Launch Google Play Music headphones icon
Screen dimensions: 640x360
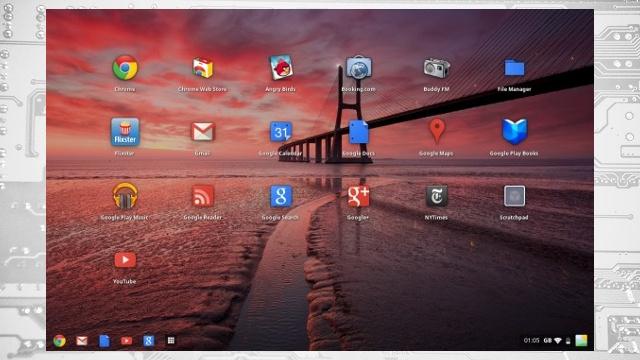(x=125, y=196)
